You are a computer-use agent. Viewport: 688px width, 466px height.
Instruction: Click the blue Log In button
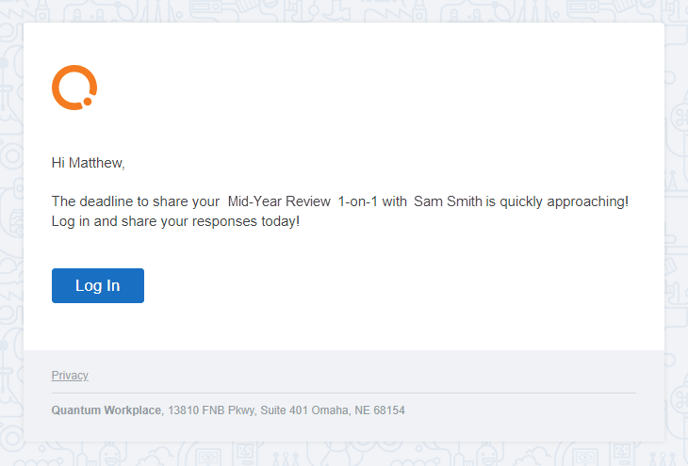click(98, 286)
